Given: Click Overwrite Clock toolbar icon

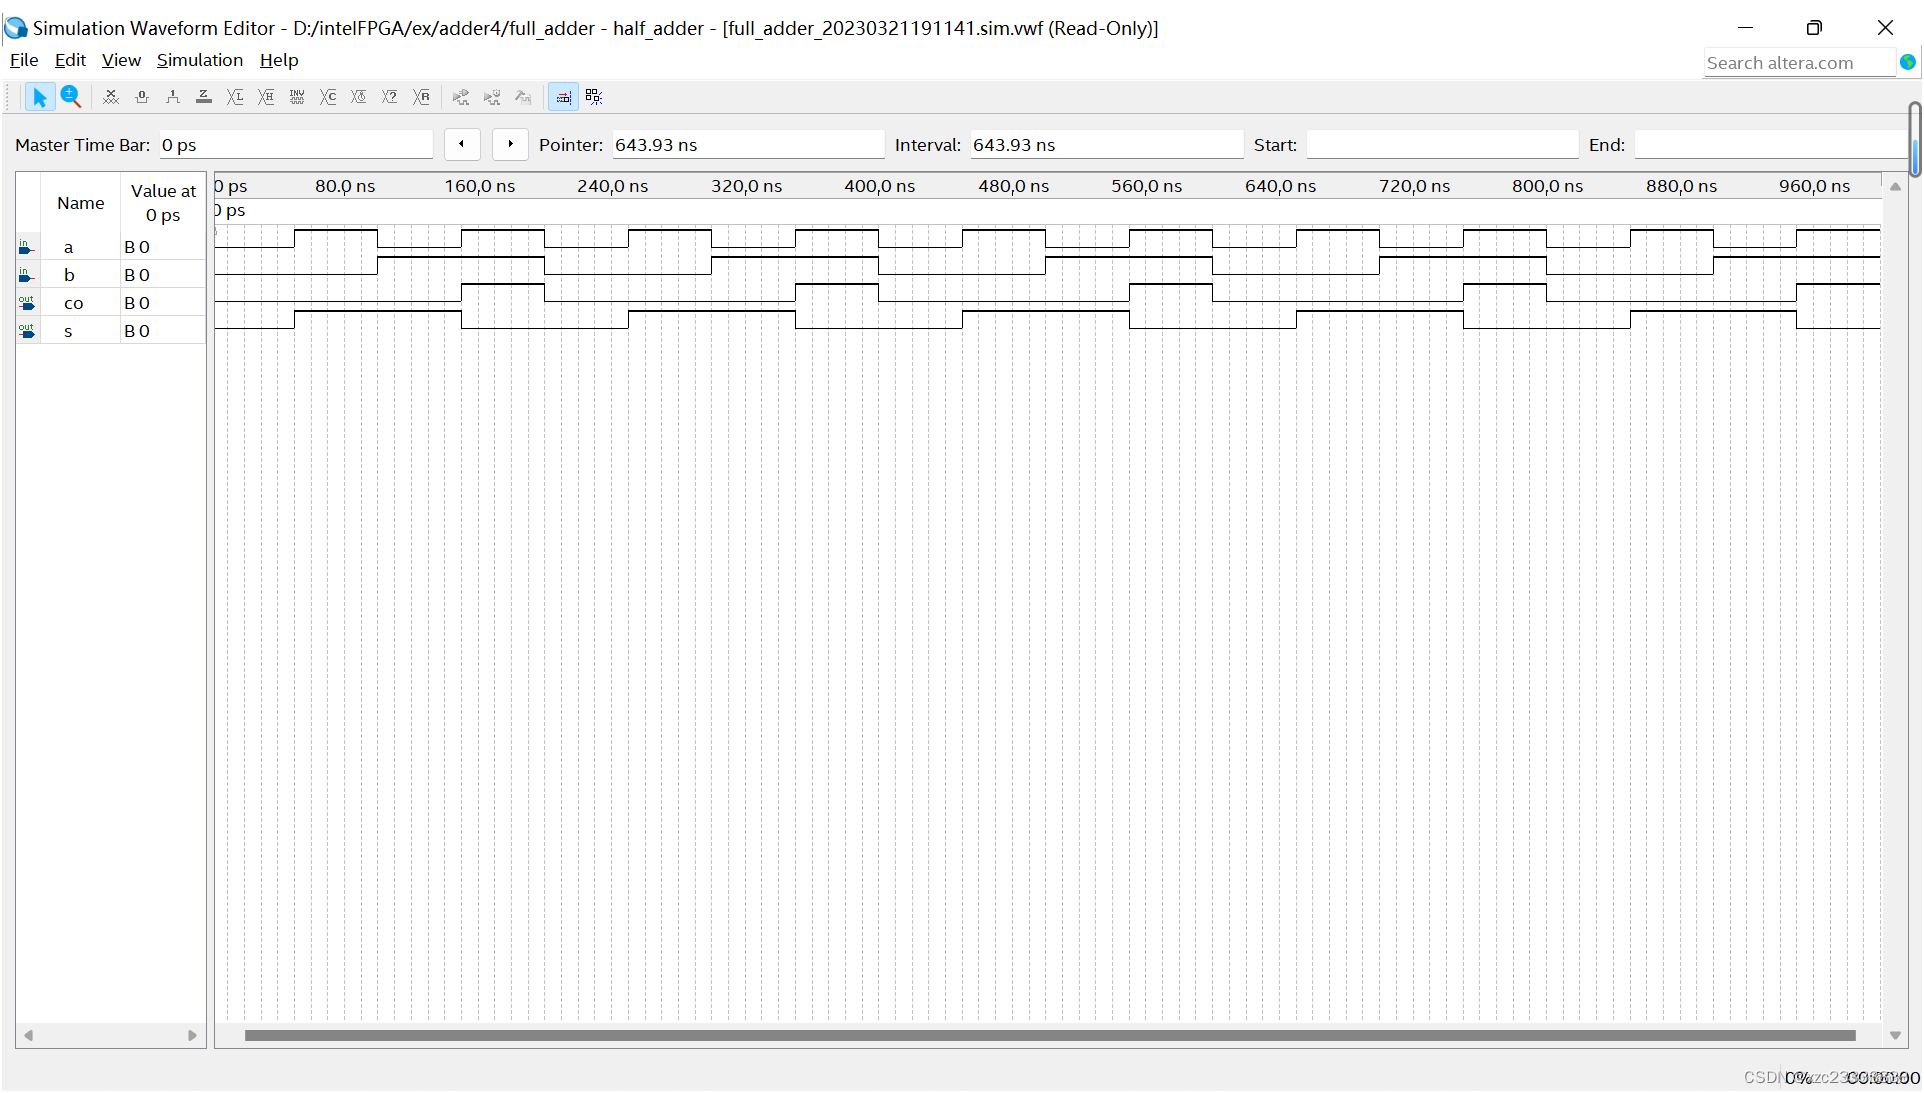Looking at the screenshot, I should 359,97.
